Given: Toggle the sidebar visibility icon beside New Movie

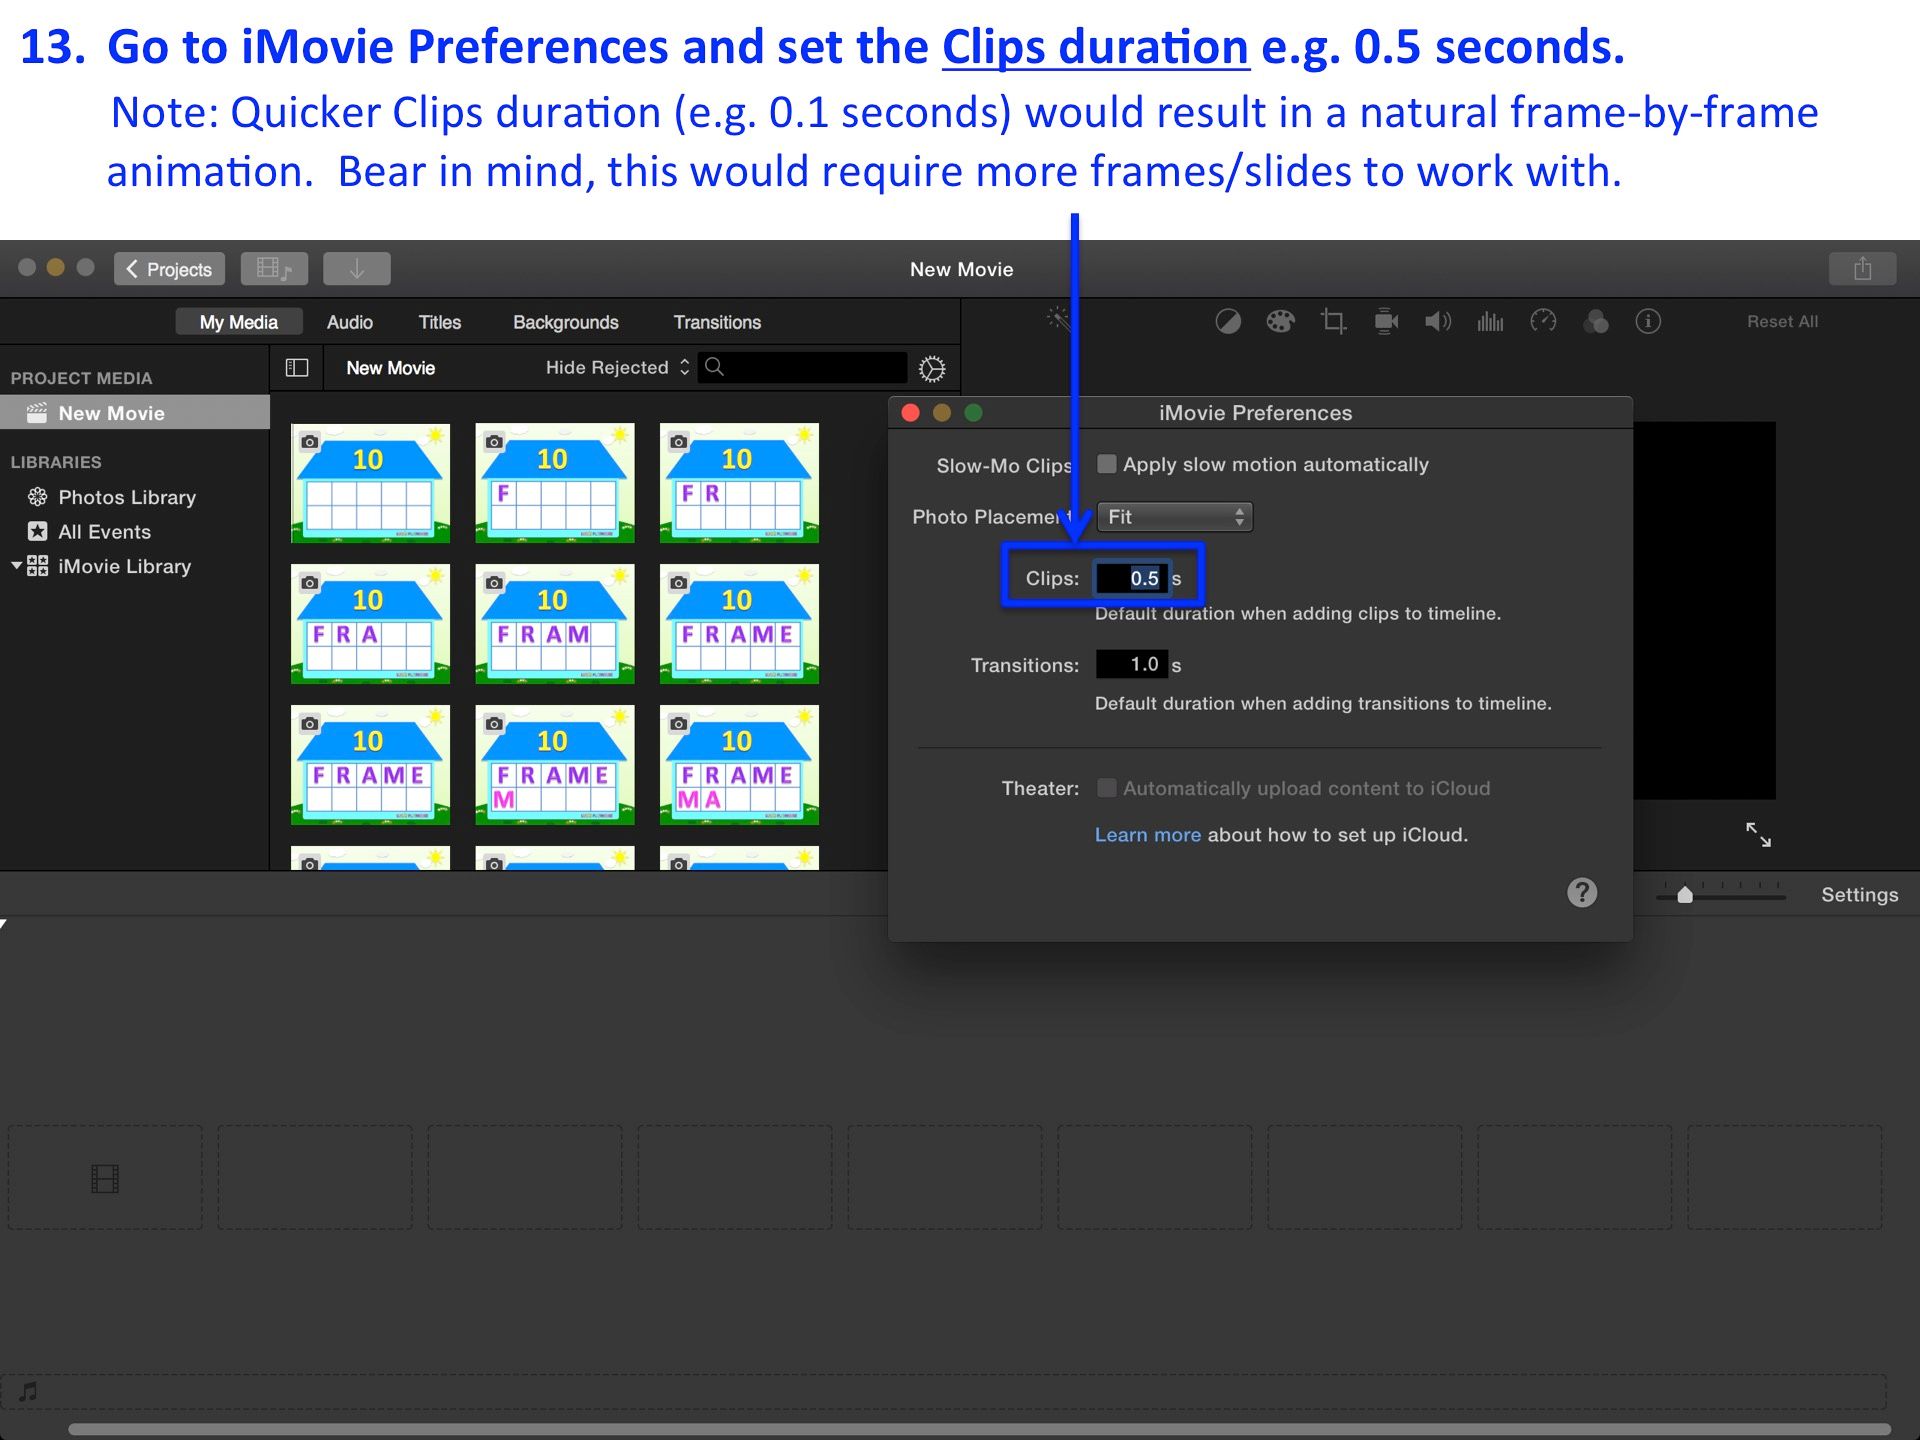Looking at the screenshot, I should pos(297,367).
